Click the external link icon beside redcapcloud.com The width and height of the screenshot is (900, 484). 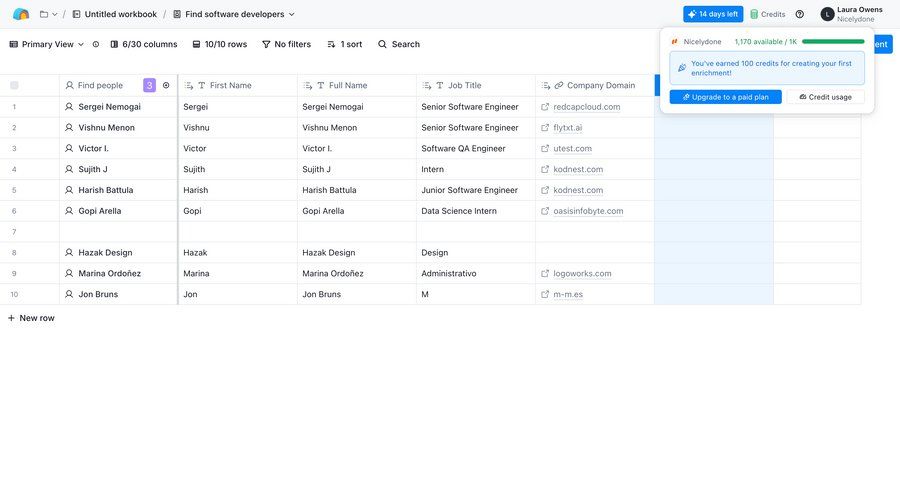click(x=545, y=107)
